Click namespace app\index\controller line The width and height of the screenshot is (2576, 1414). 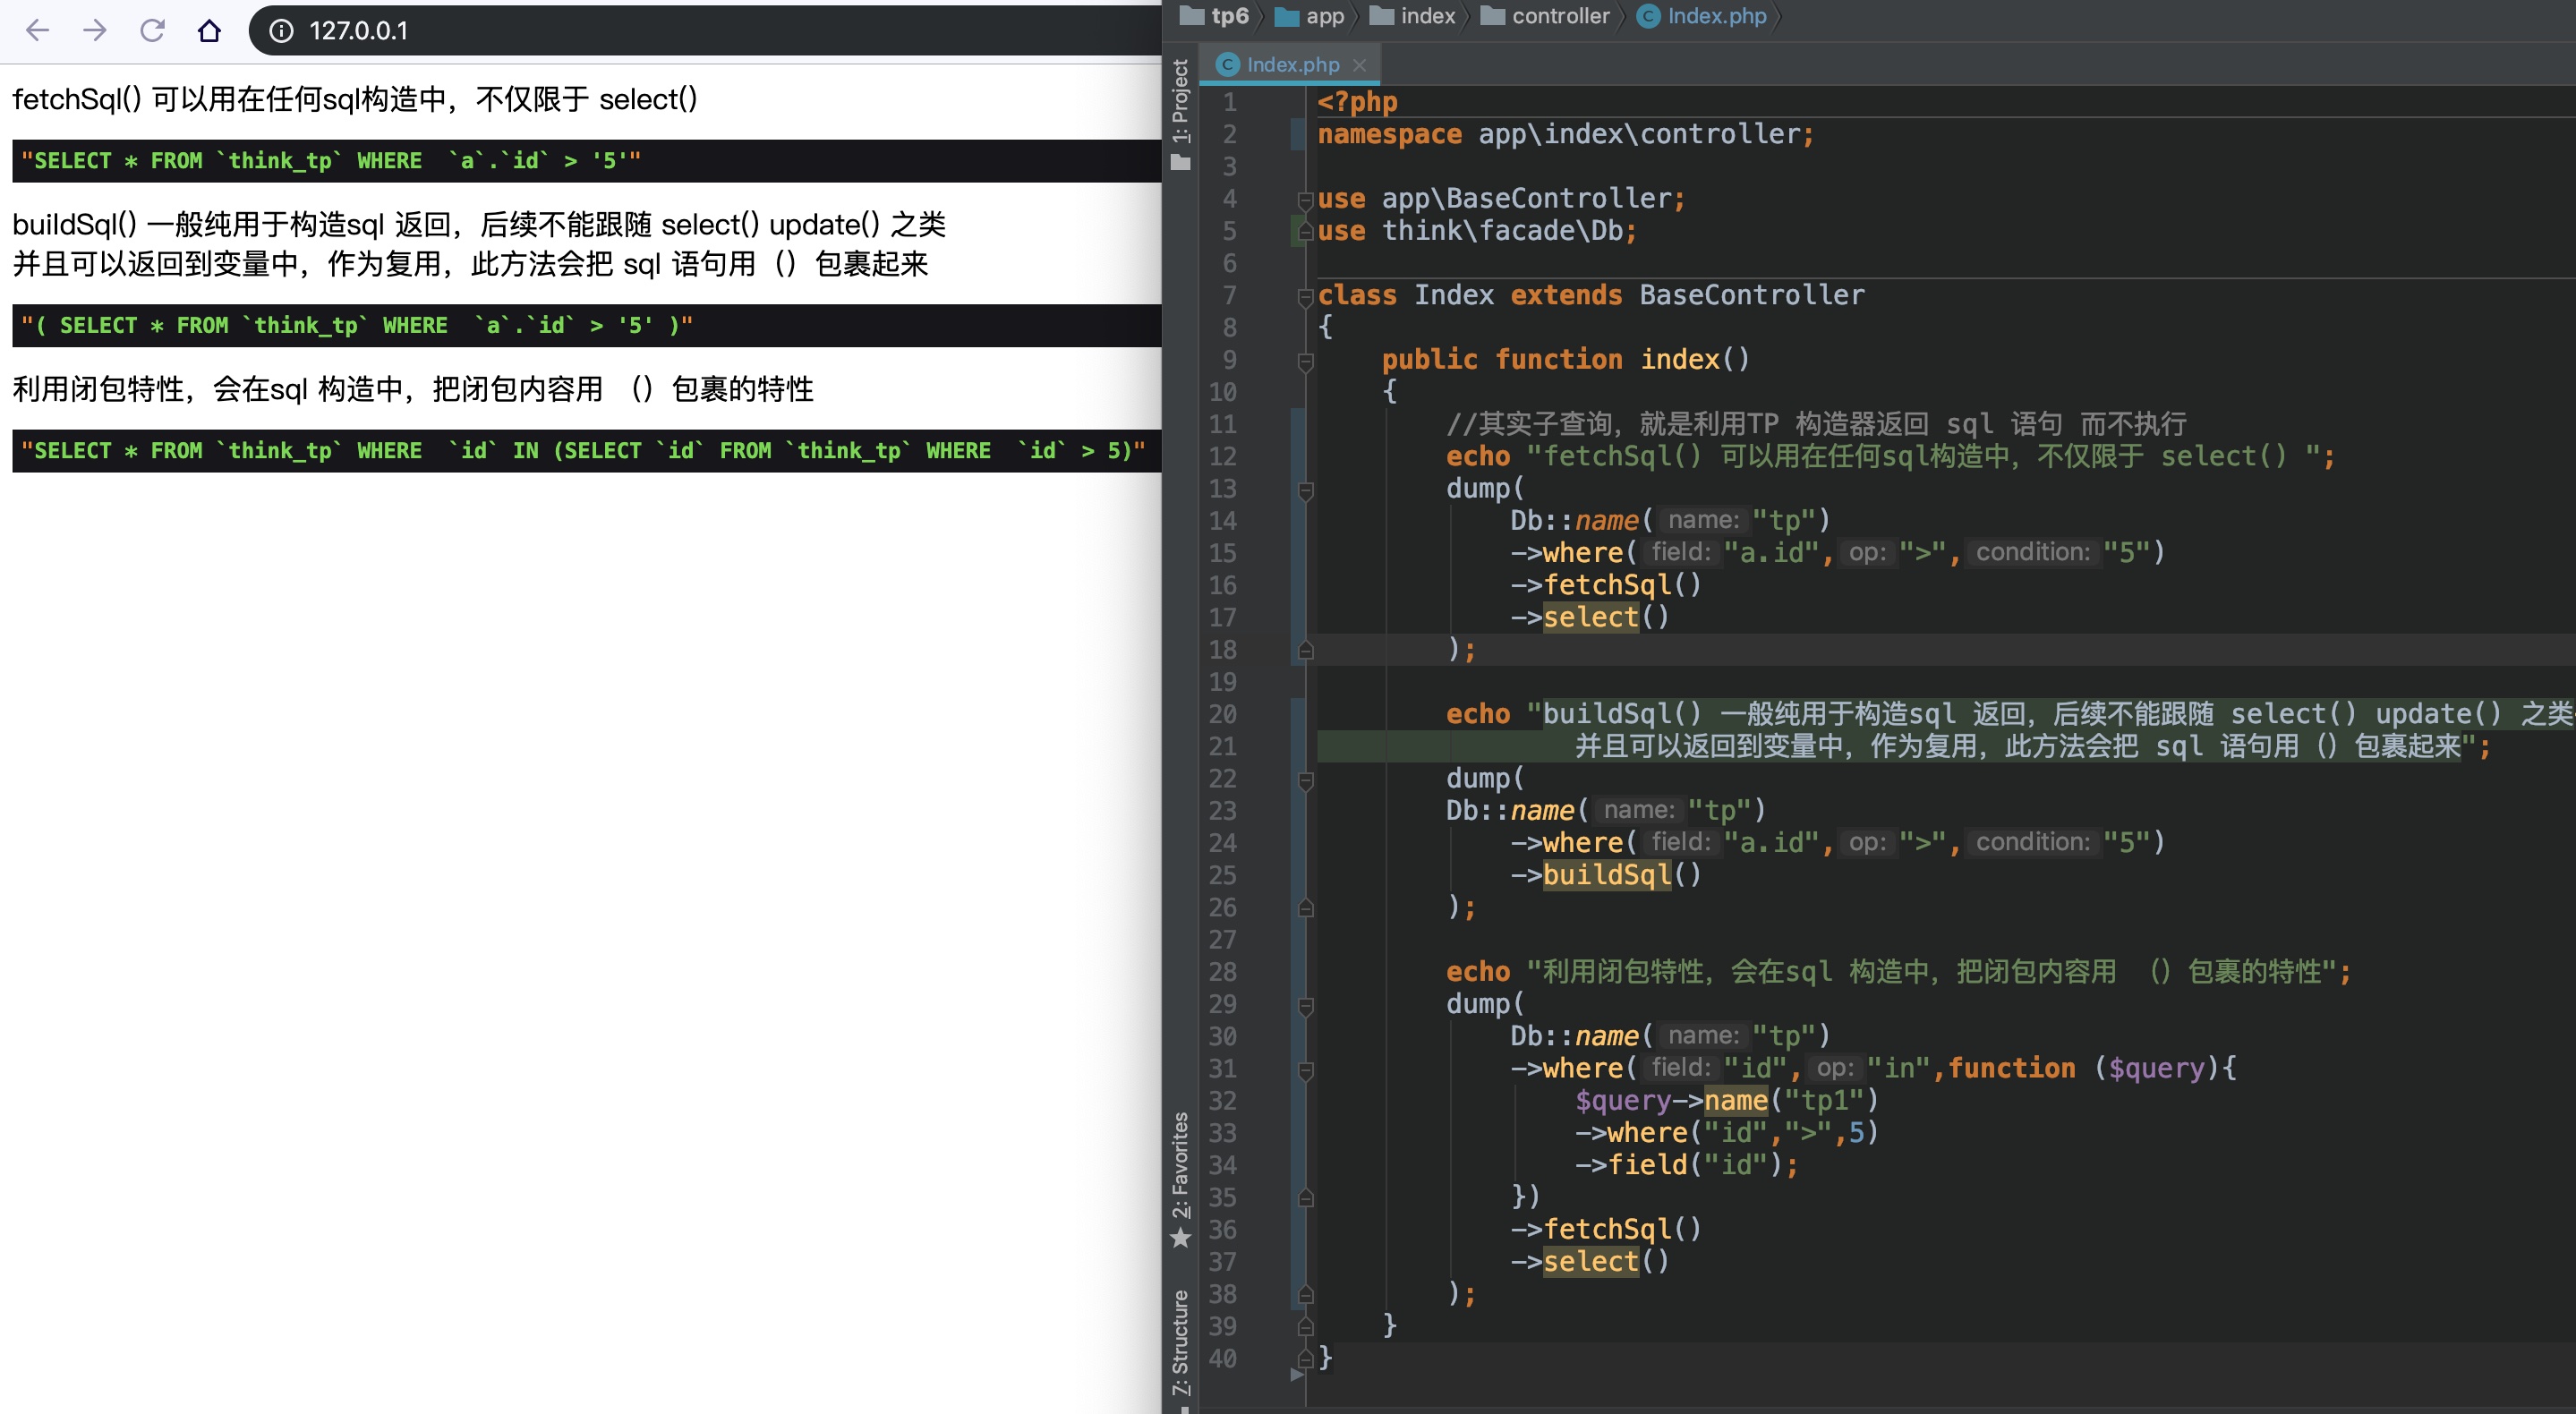(1565, 134)
